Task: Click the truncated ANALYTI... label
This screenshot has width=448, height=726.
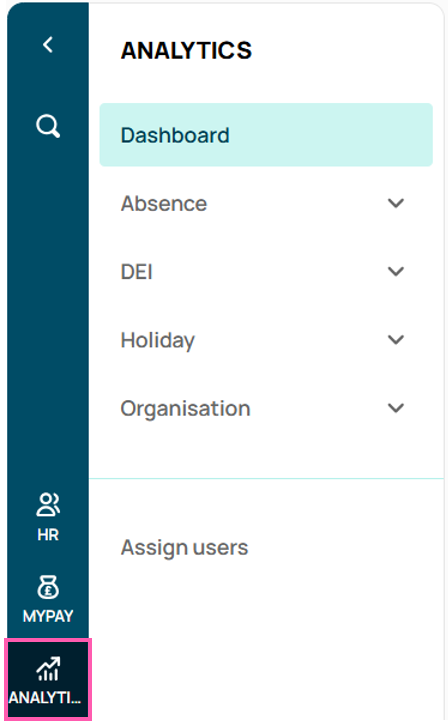Action: coord(45,697)
